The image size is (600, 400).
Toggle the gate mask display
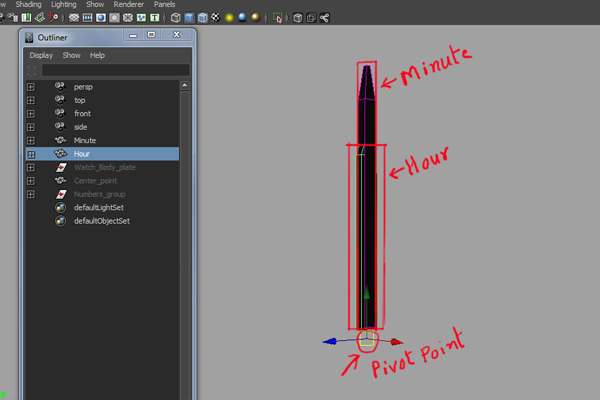tap(114, 18)
